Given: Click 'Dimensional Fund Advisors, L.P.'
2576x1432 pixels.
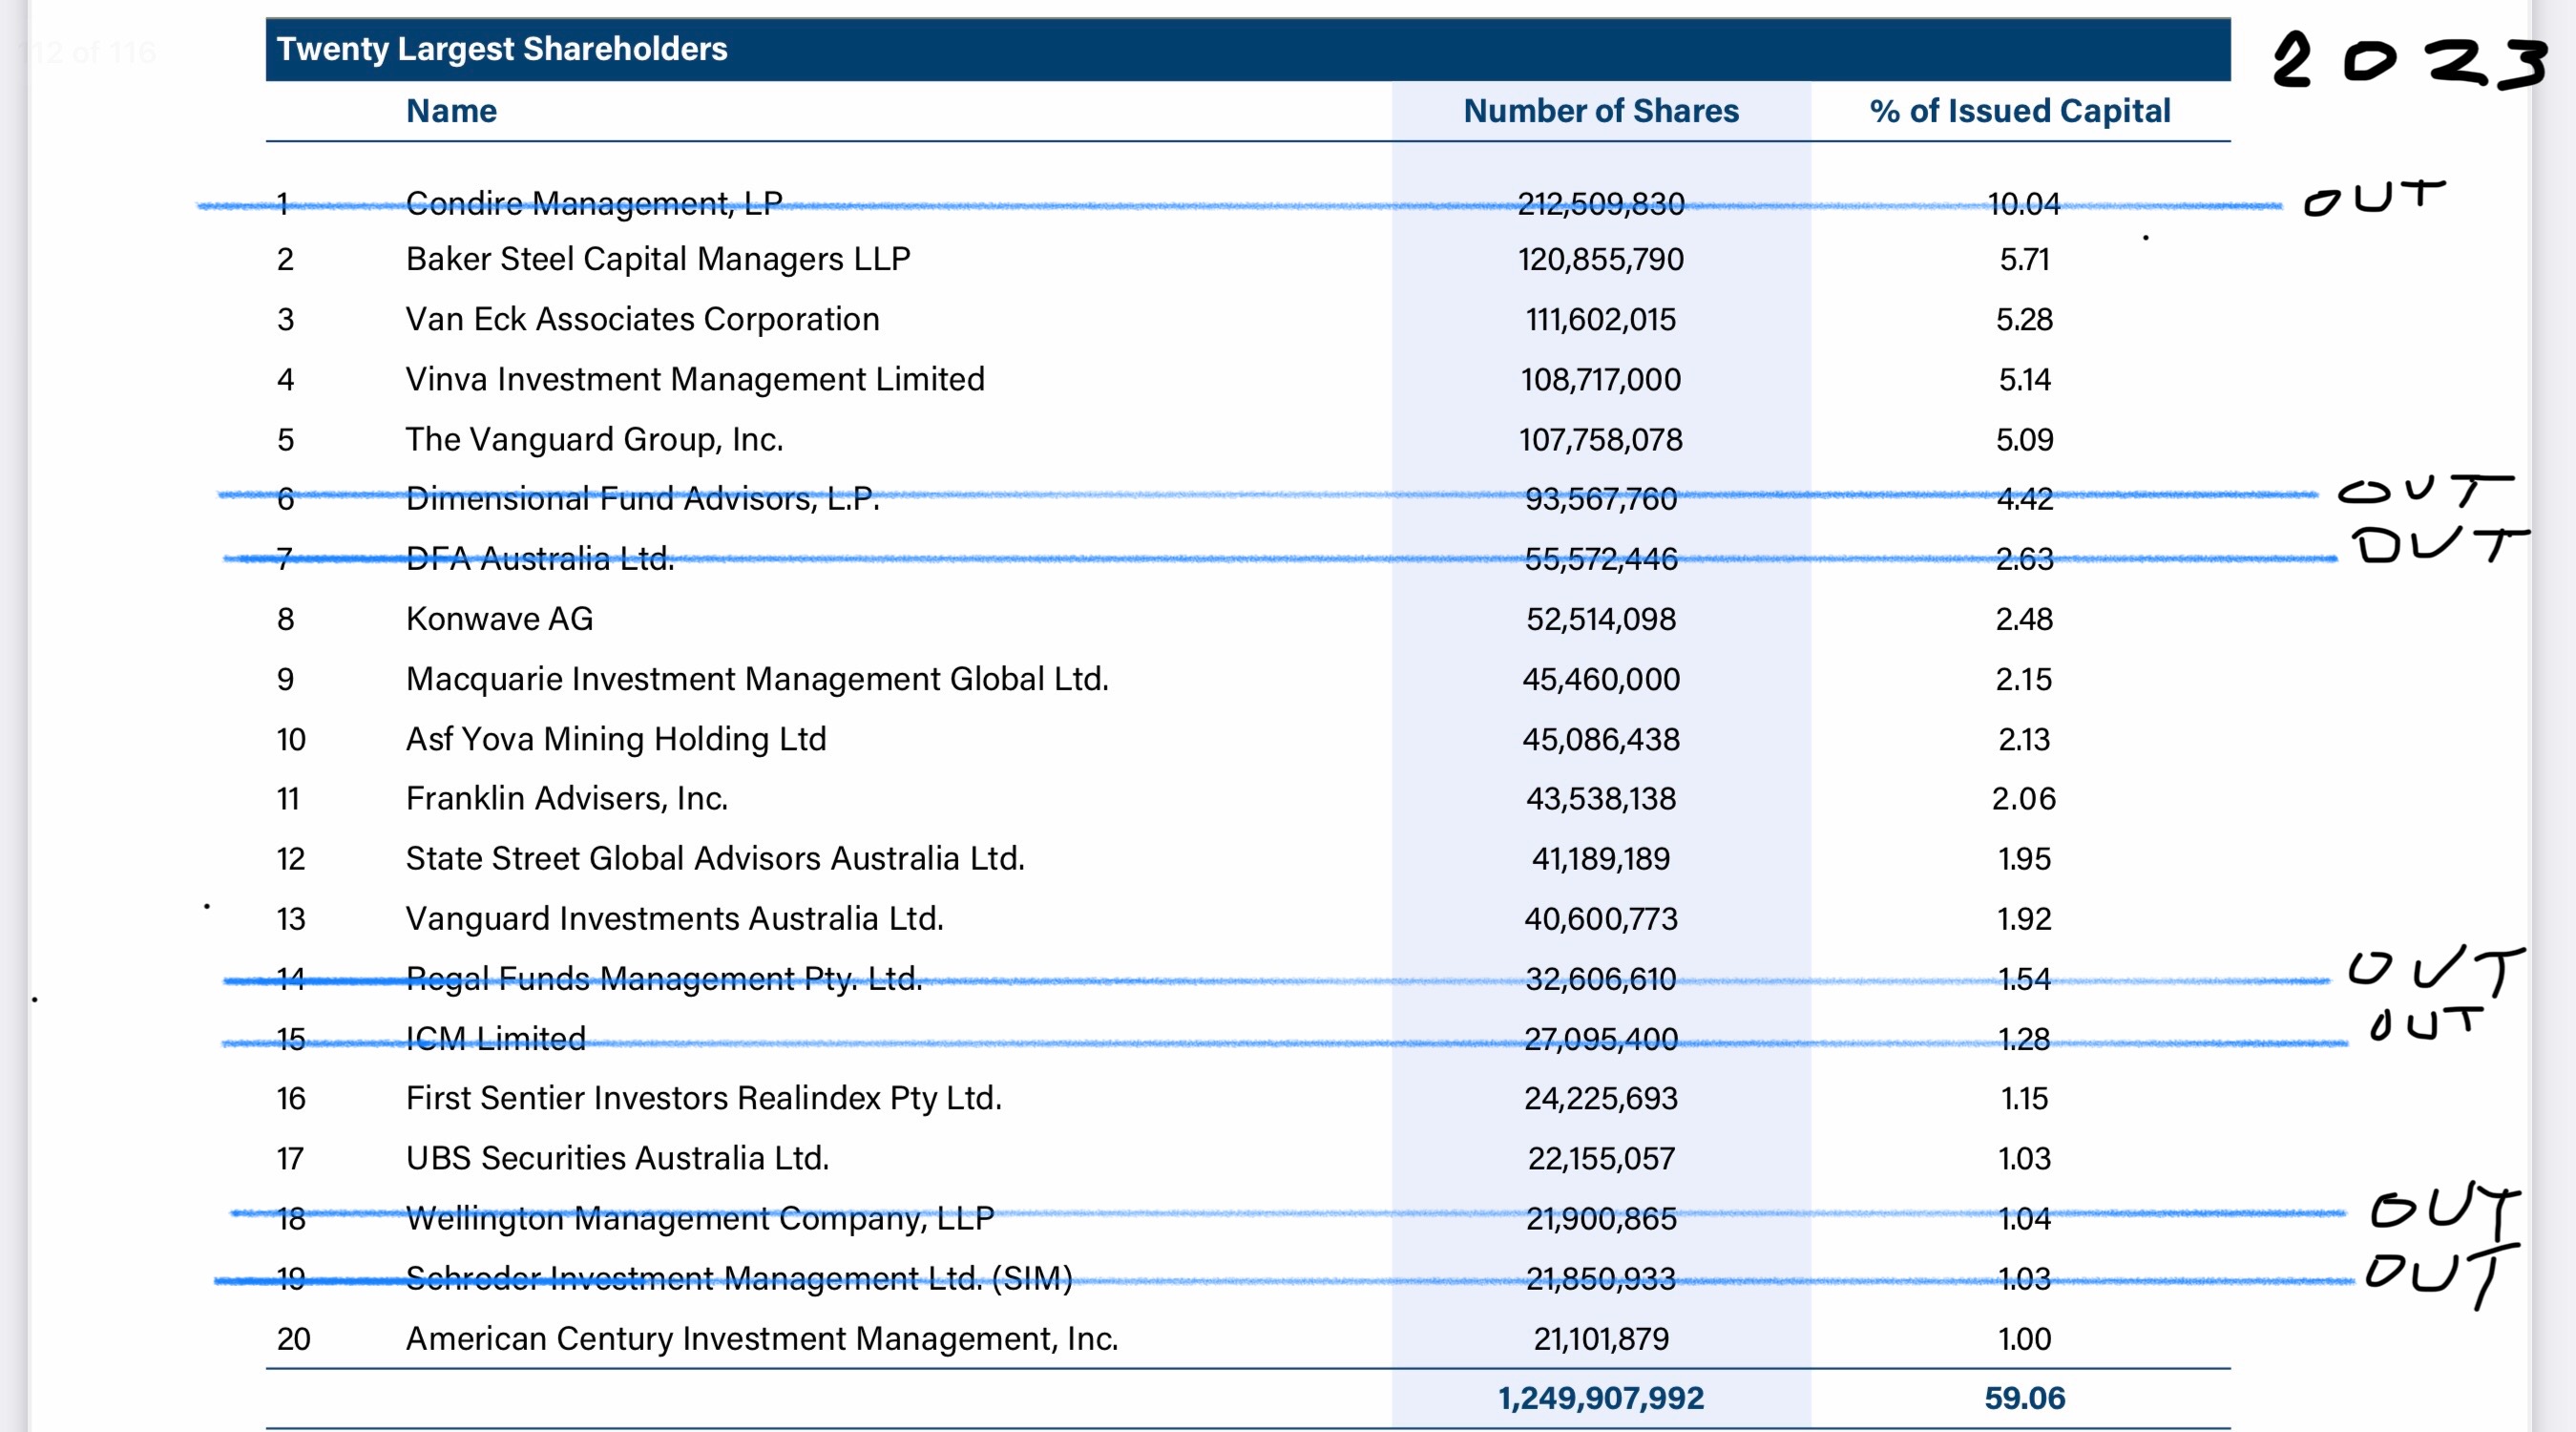Looking at the screenshot, I should (643, 498).
